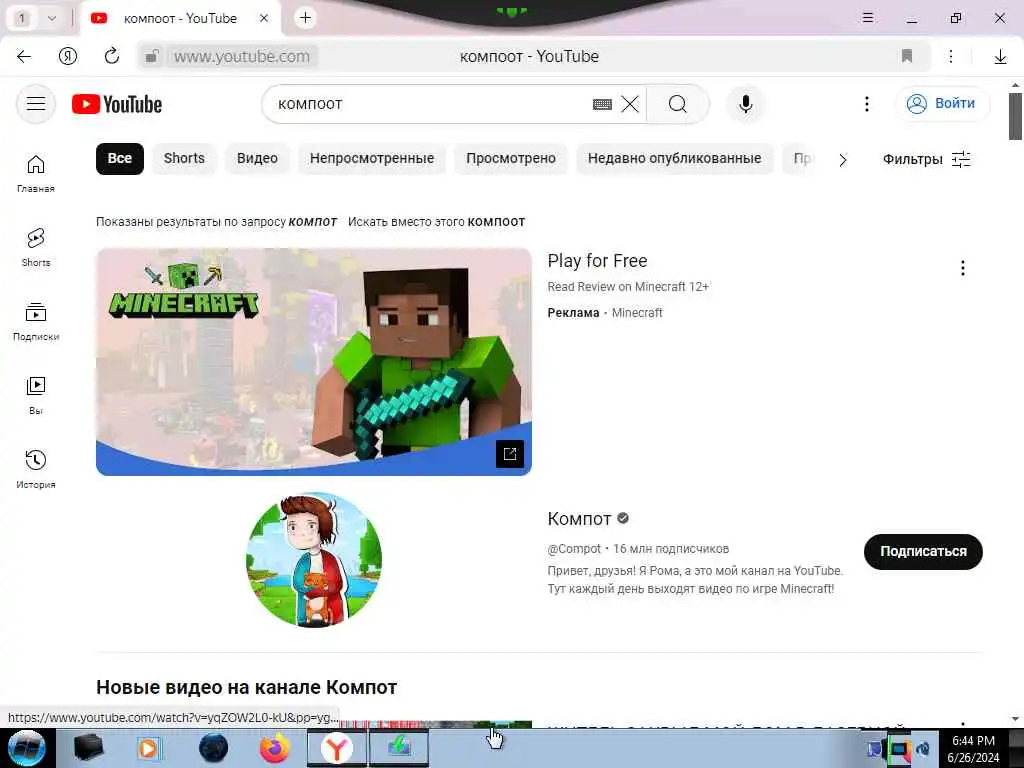Open YouTube settings three-dot menu
This screenshot has height=768, width=1024.
(867, 104)
